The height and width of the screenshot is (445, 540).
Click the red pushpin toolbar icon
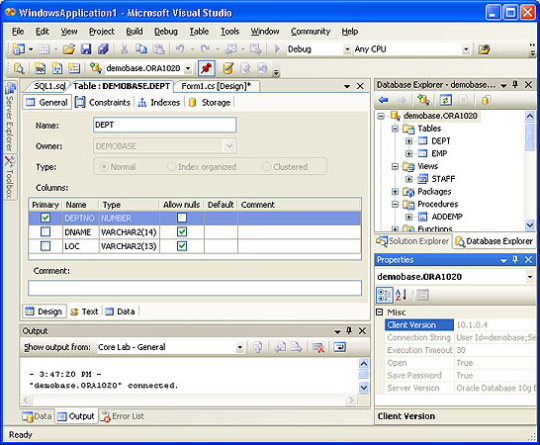pos(207,68)
